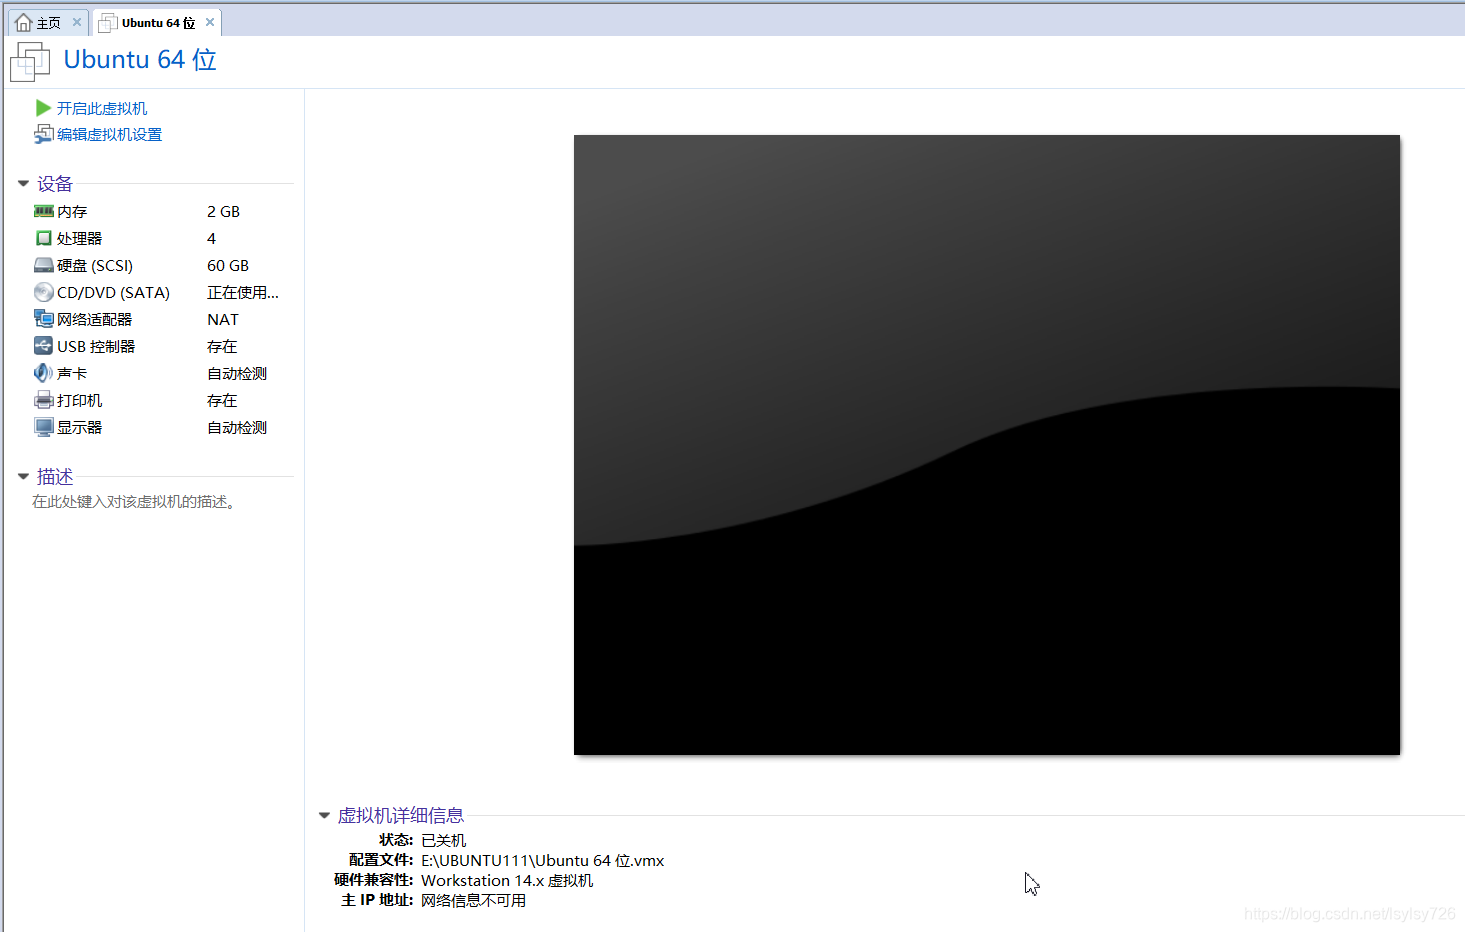Click the network adapter (网络适配器) icon
Image resolution: width=1465 pixels, height=932 pixels.
pyautogui.click(x=43, y=319)
